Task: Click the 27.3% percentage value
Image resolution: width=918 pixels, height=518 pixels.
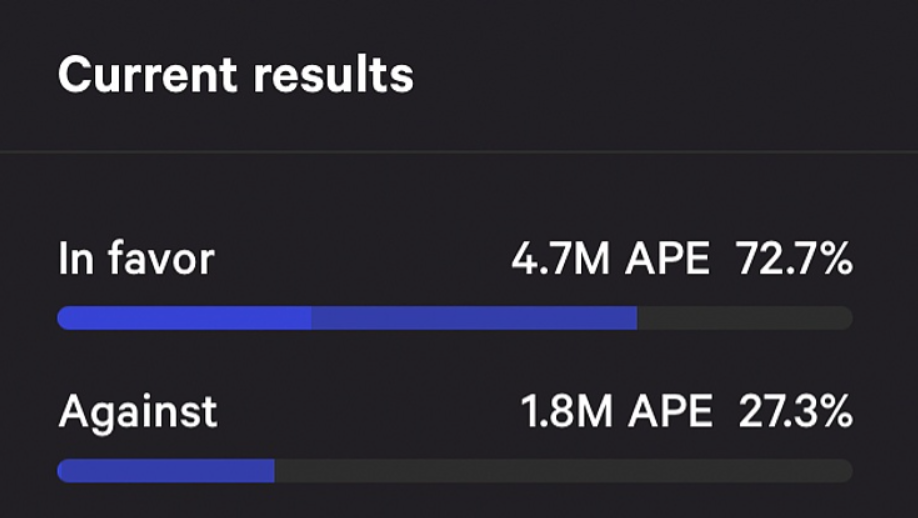Action: click(796, 411)
